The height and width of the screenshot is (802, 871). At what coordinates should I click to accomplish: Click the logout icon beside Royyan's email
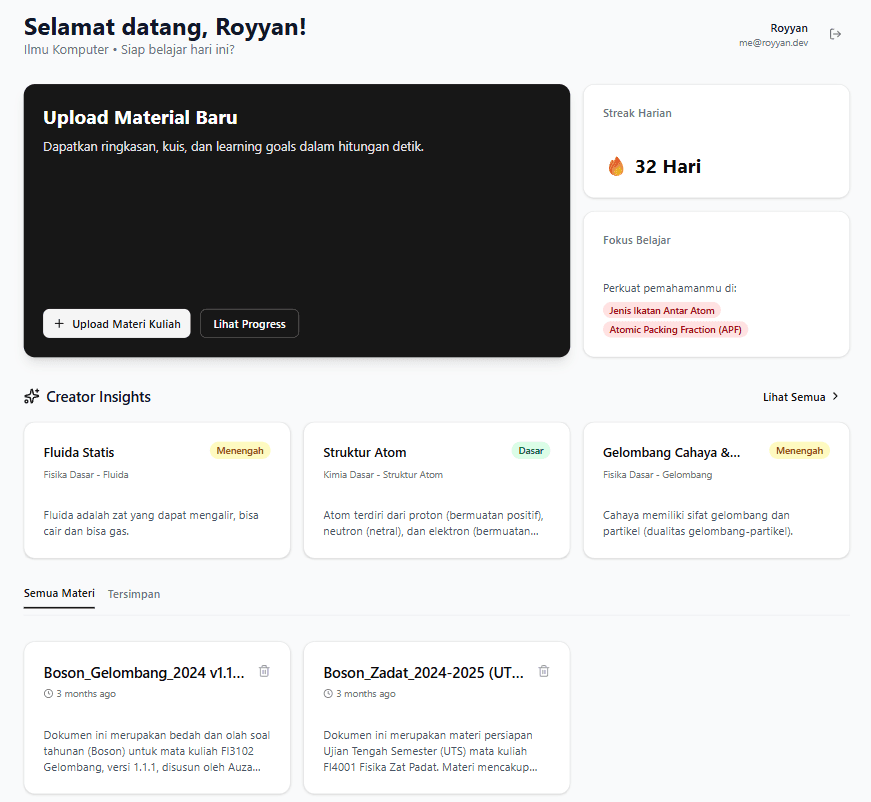tap(836, 34)
